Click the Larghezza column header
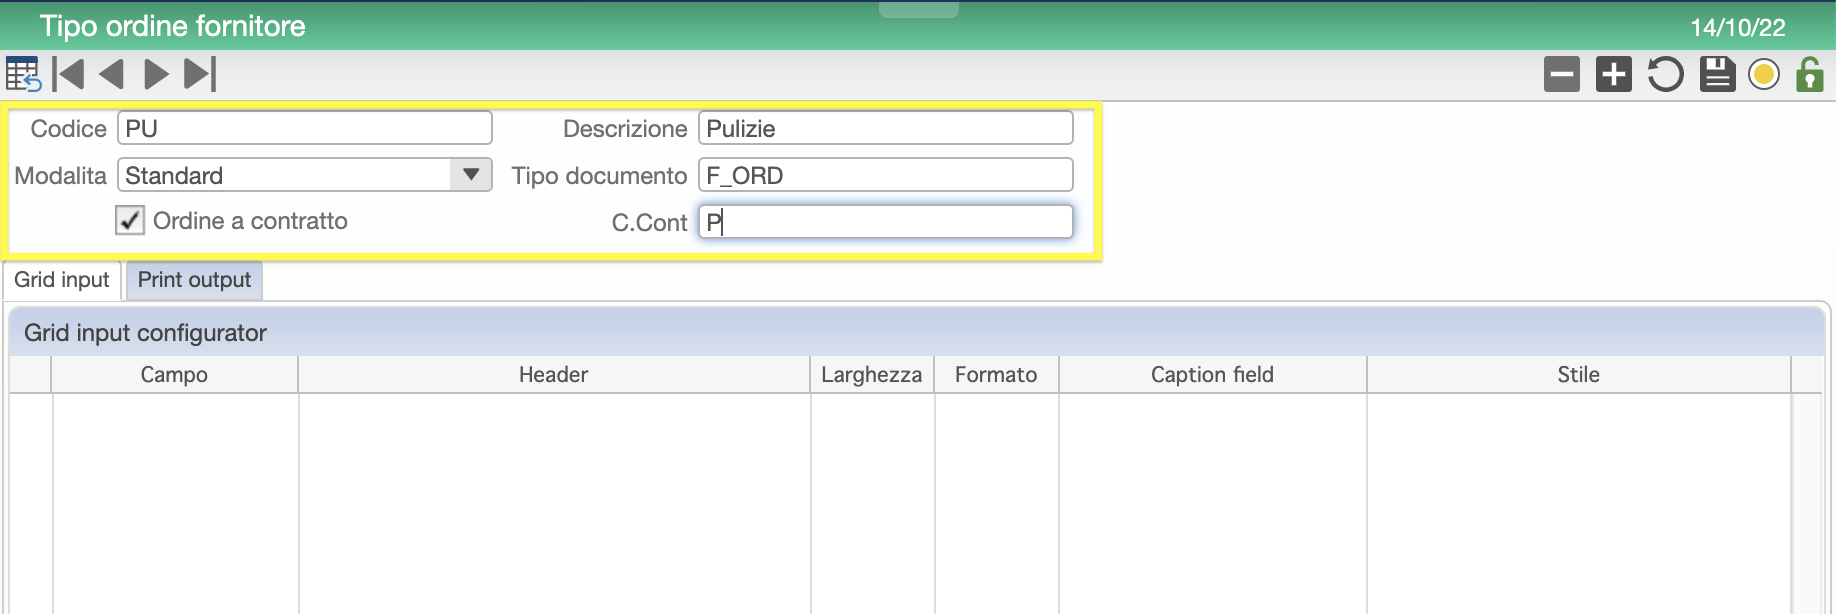The height and width of the screenshot is (614, 1836). coord(872,375)
